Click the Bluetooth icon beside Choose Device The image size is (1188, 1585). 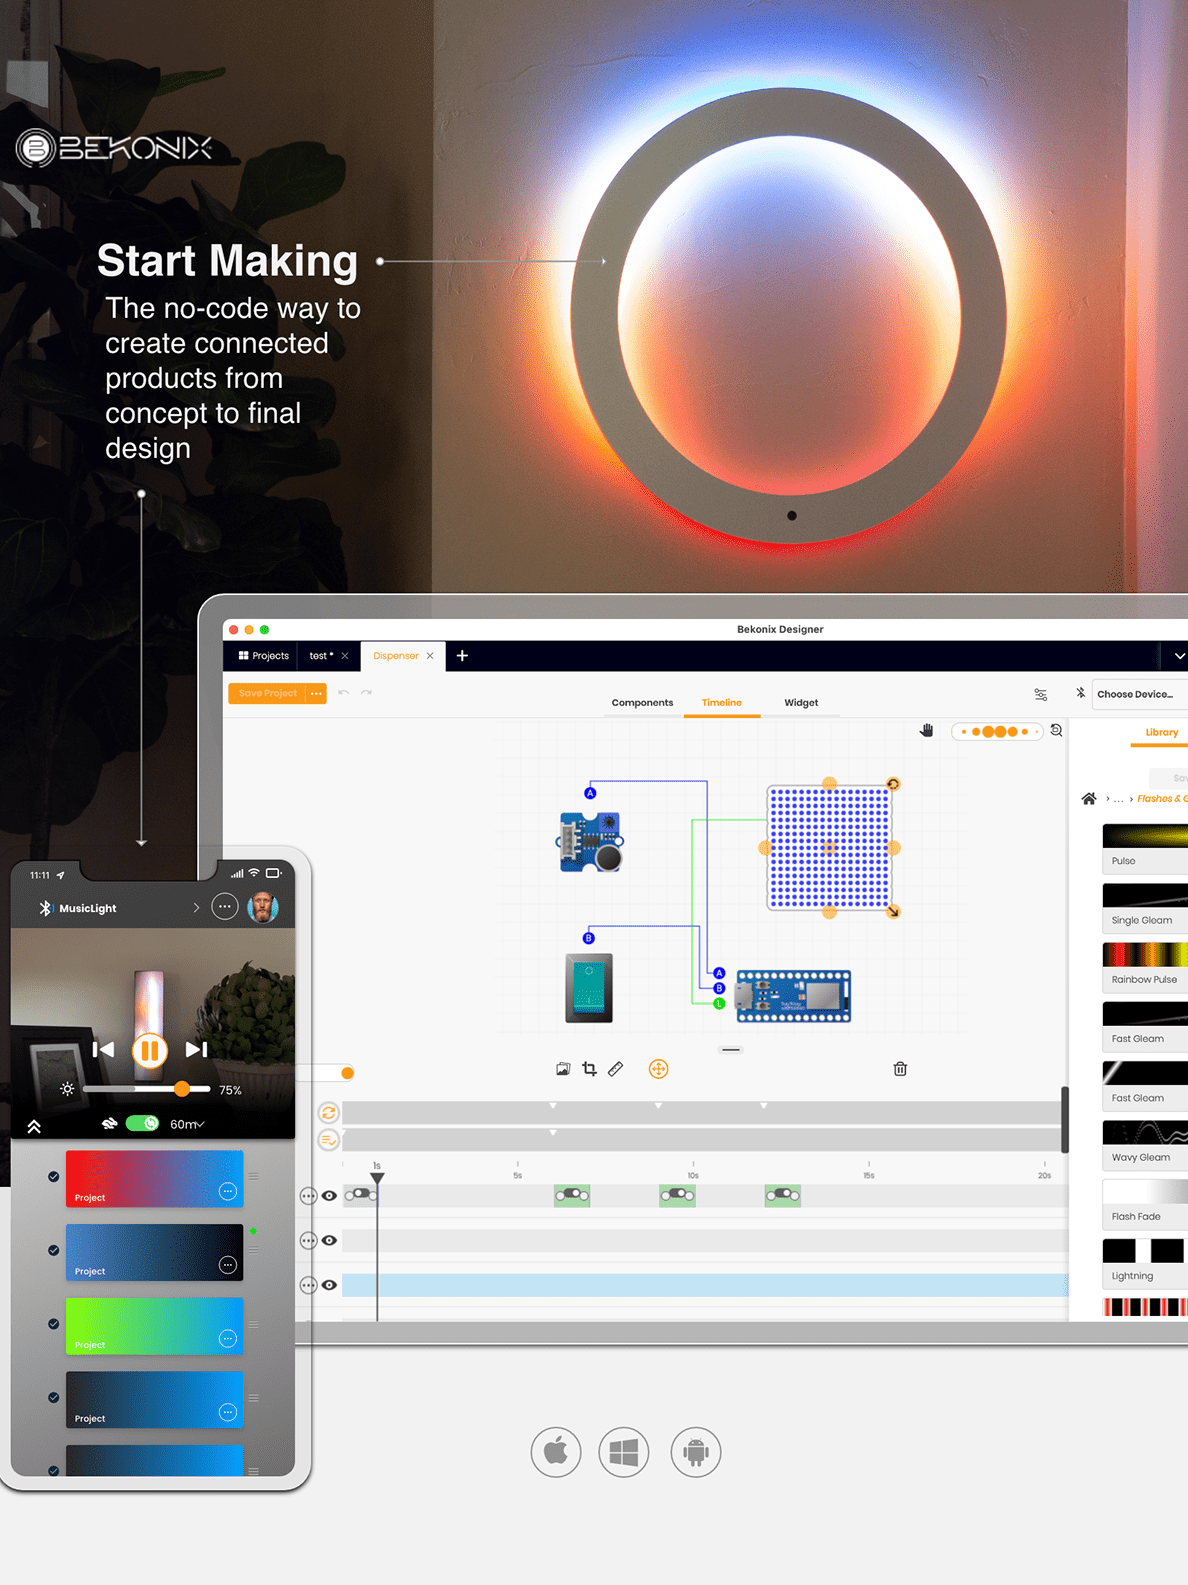click(x=1080, y=693)
